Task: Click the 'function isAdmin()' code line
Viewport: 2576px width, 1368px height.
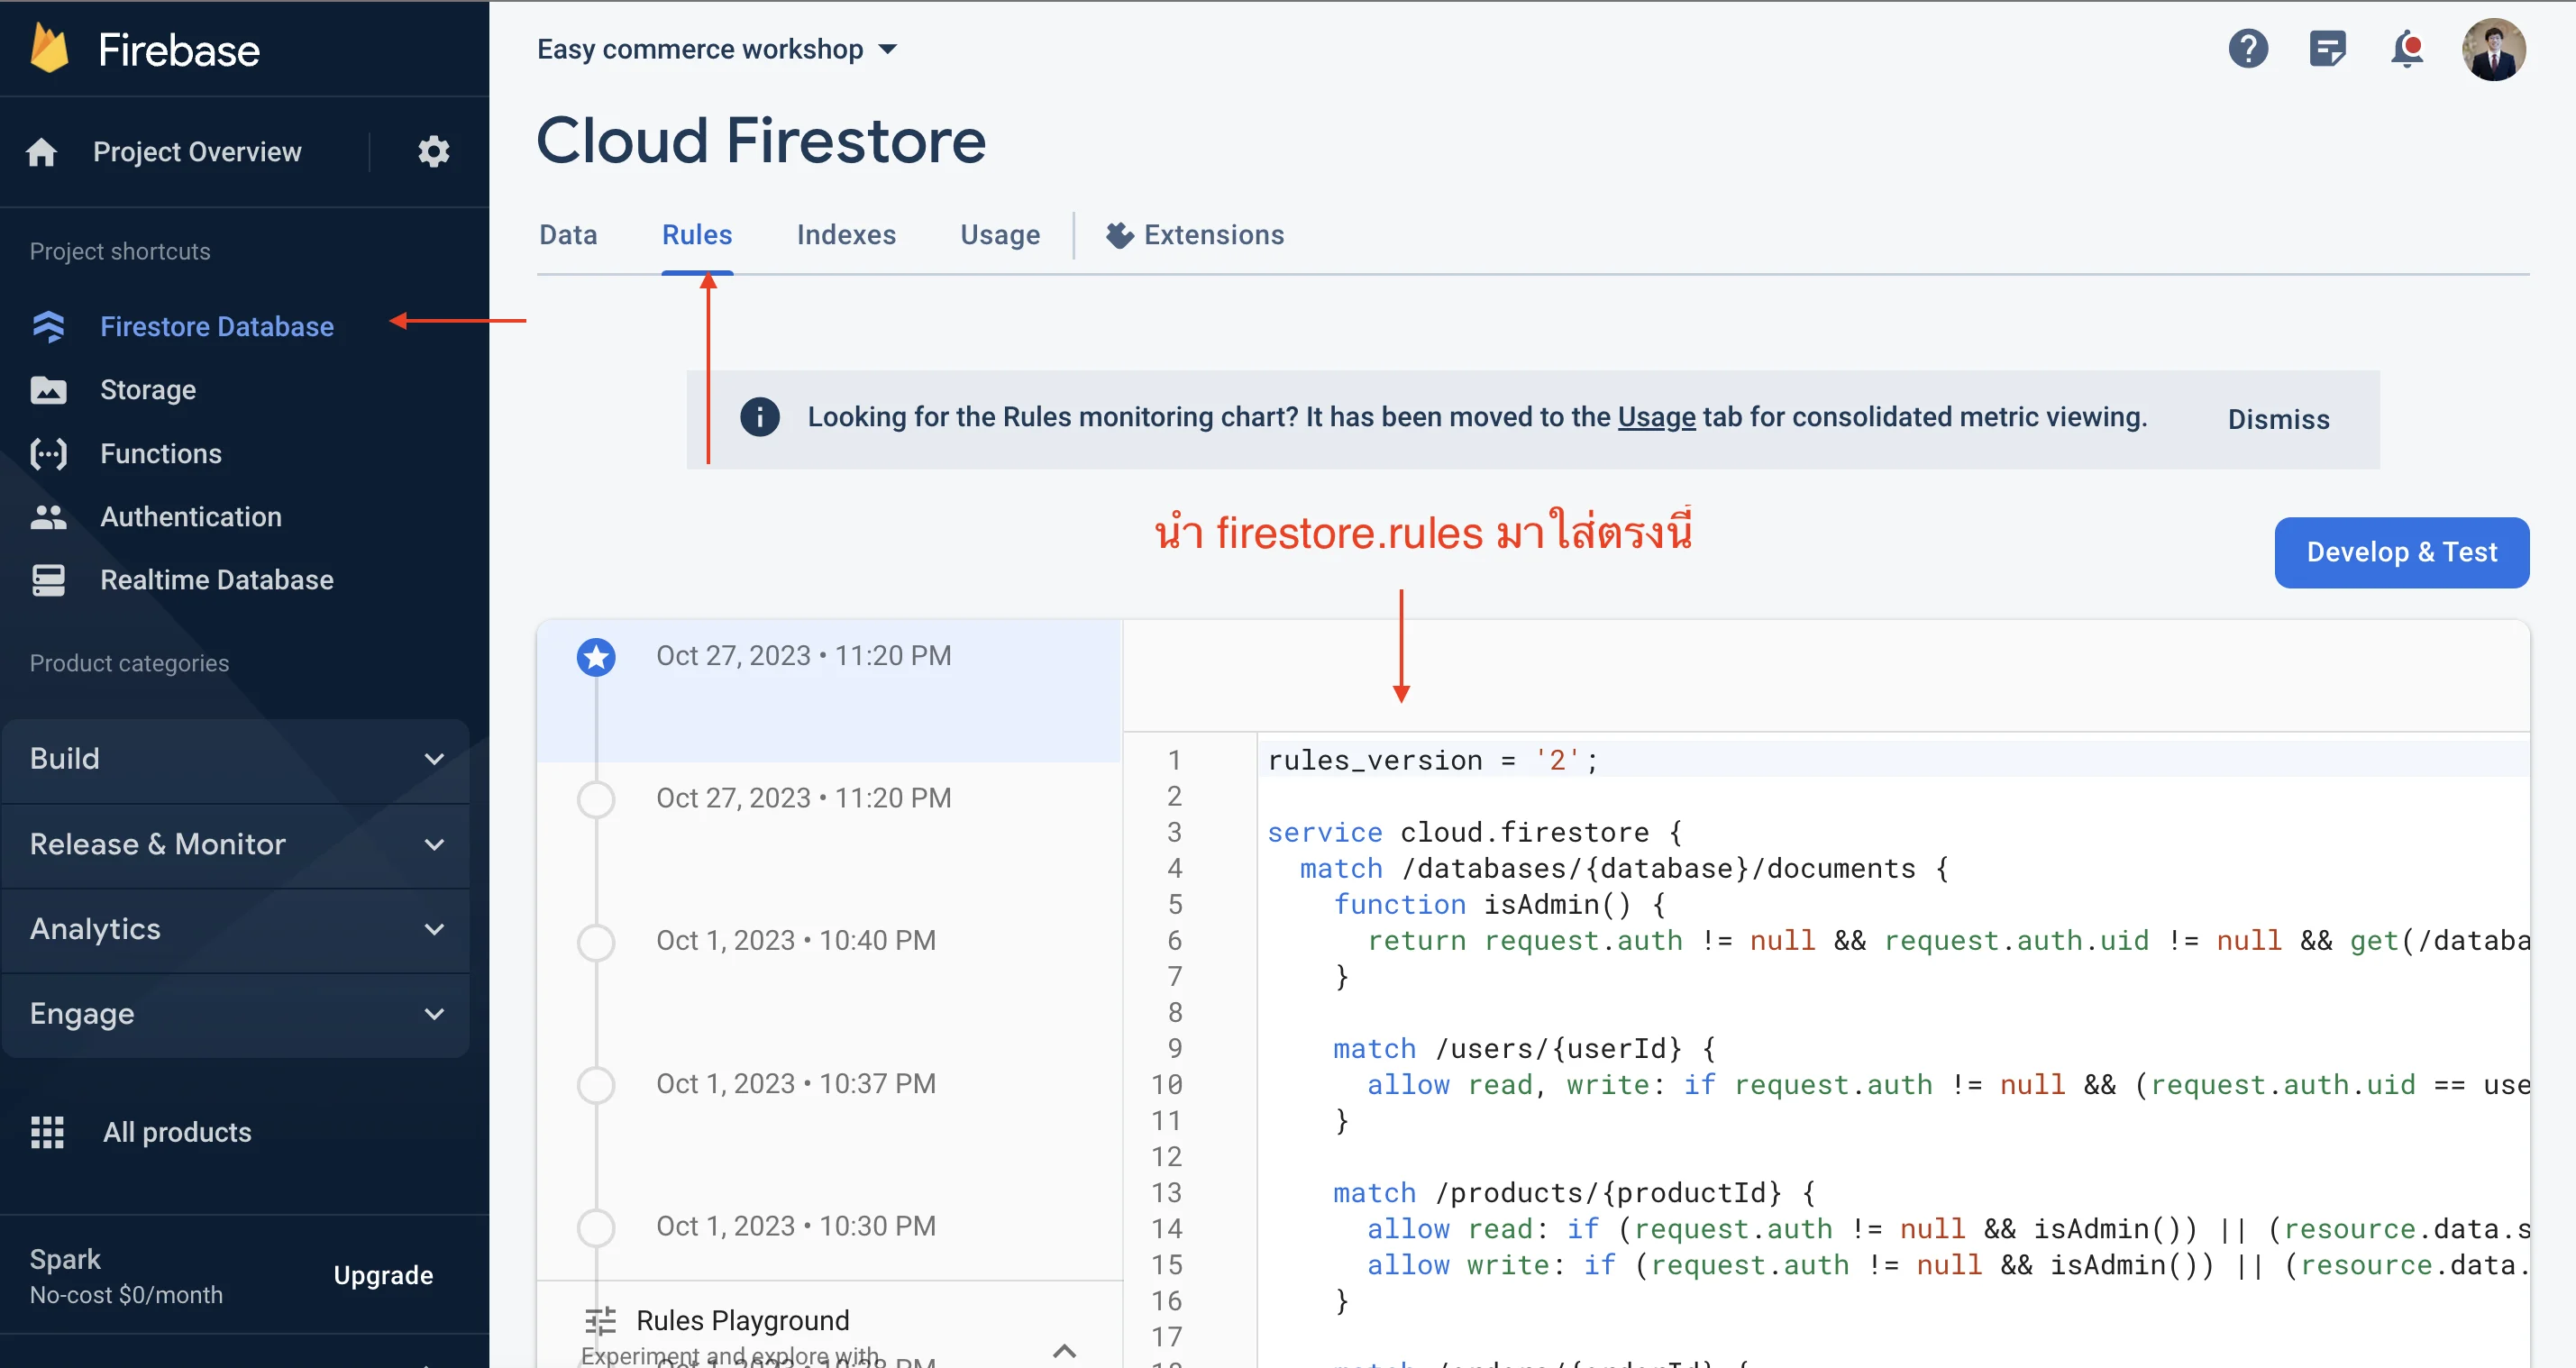Action: point(1499,904)
